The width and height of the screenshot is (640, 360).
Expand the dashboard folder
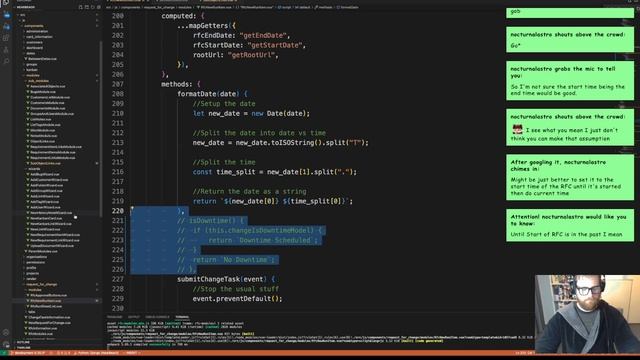33,48
